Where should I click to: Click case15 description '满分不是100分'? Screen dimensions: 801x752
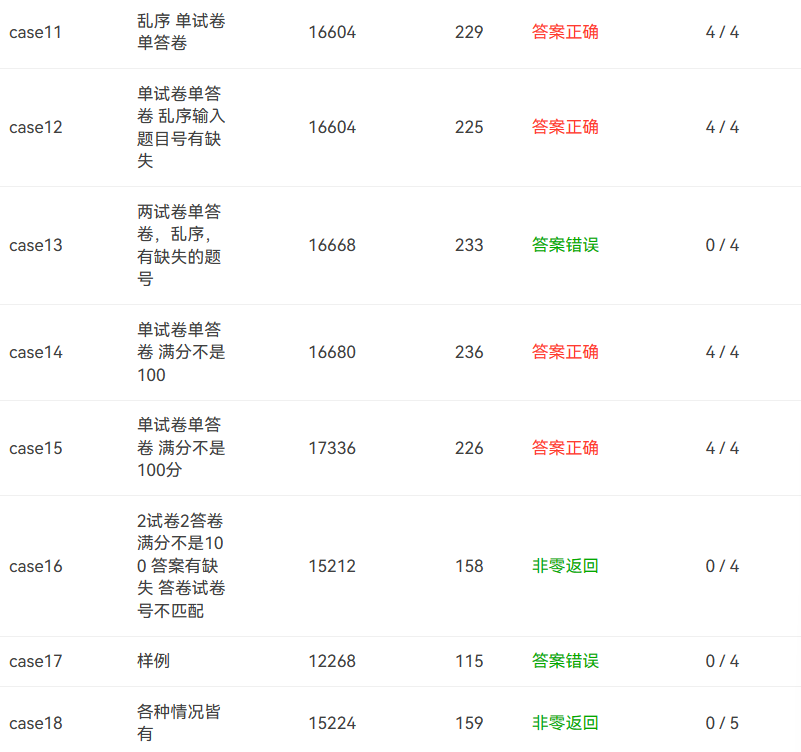point(181,448)
